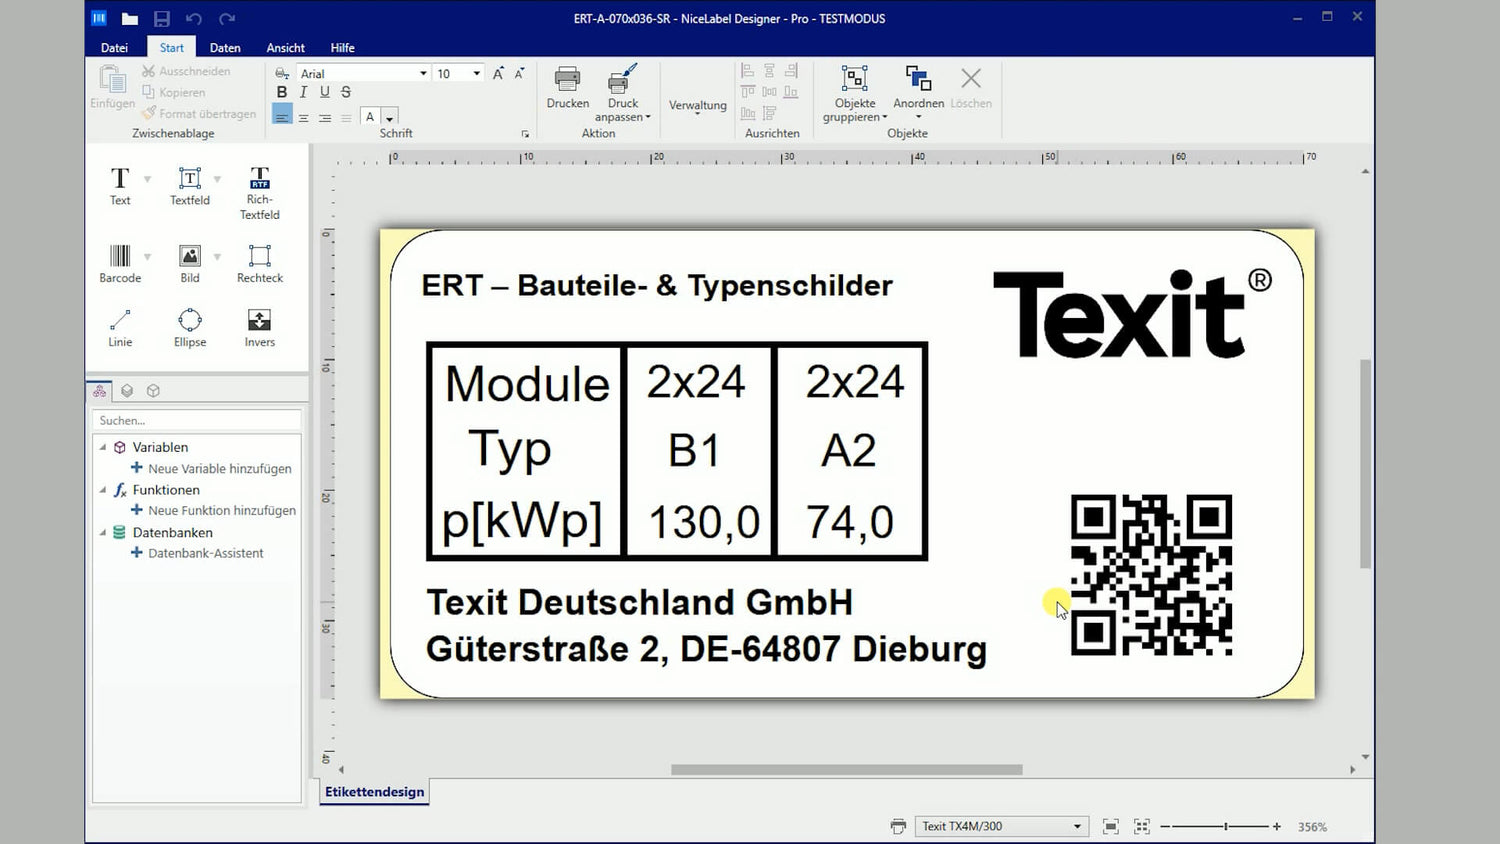This screenshot has height=844, width=1500.
Task: Click the printer icon in status bar
Action: click(x=898, y=826)
